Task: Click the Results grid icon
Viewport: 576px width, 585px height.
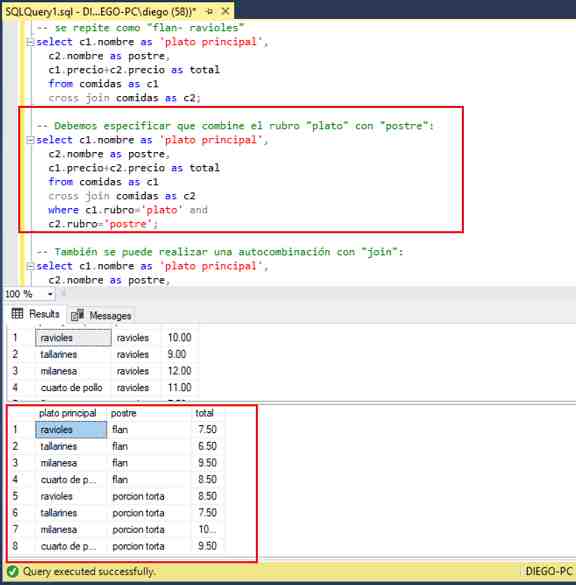Action: [17, 314]
